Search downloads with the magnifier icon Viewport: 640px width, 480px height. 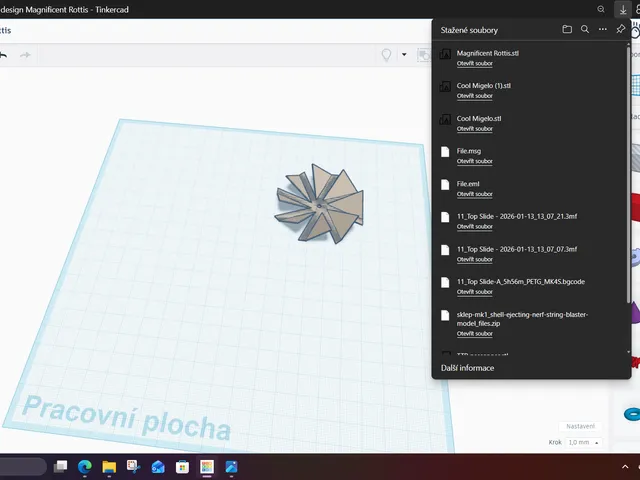[585, 29]
